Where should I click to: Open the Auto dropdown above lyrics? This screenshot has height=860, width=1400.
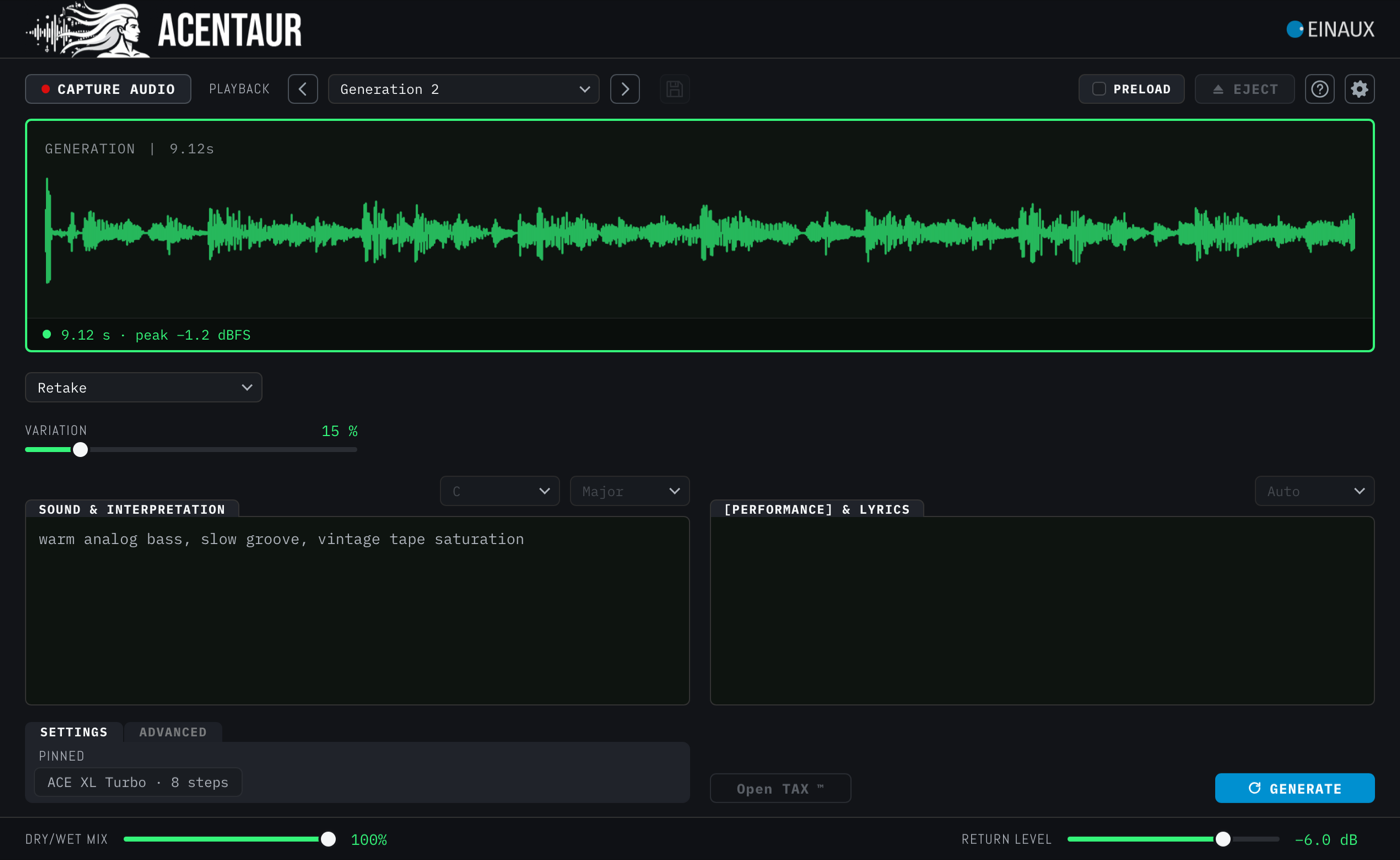click(x=1315, y=491)
